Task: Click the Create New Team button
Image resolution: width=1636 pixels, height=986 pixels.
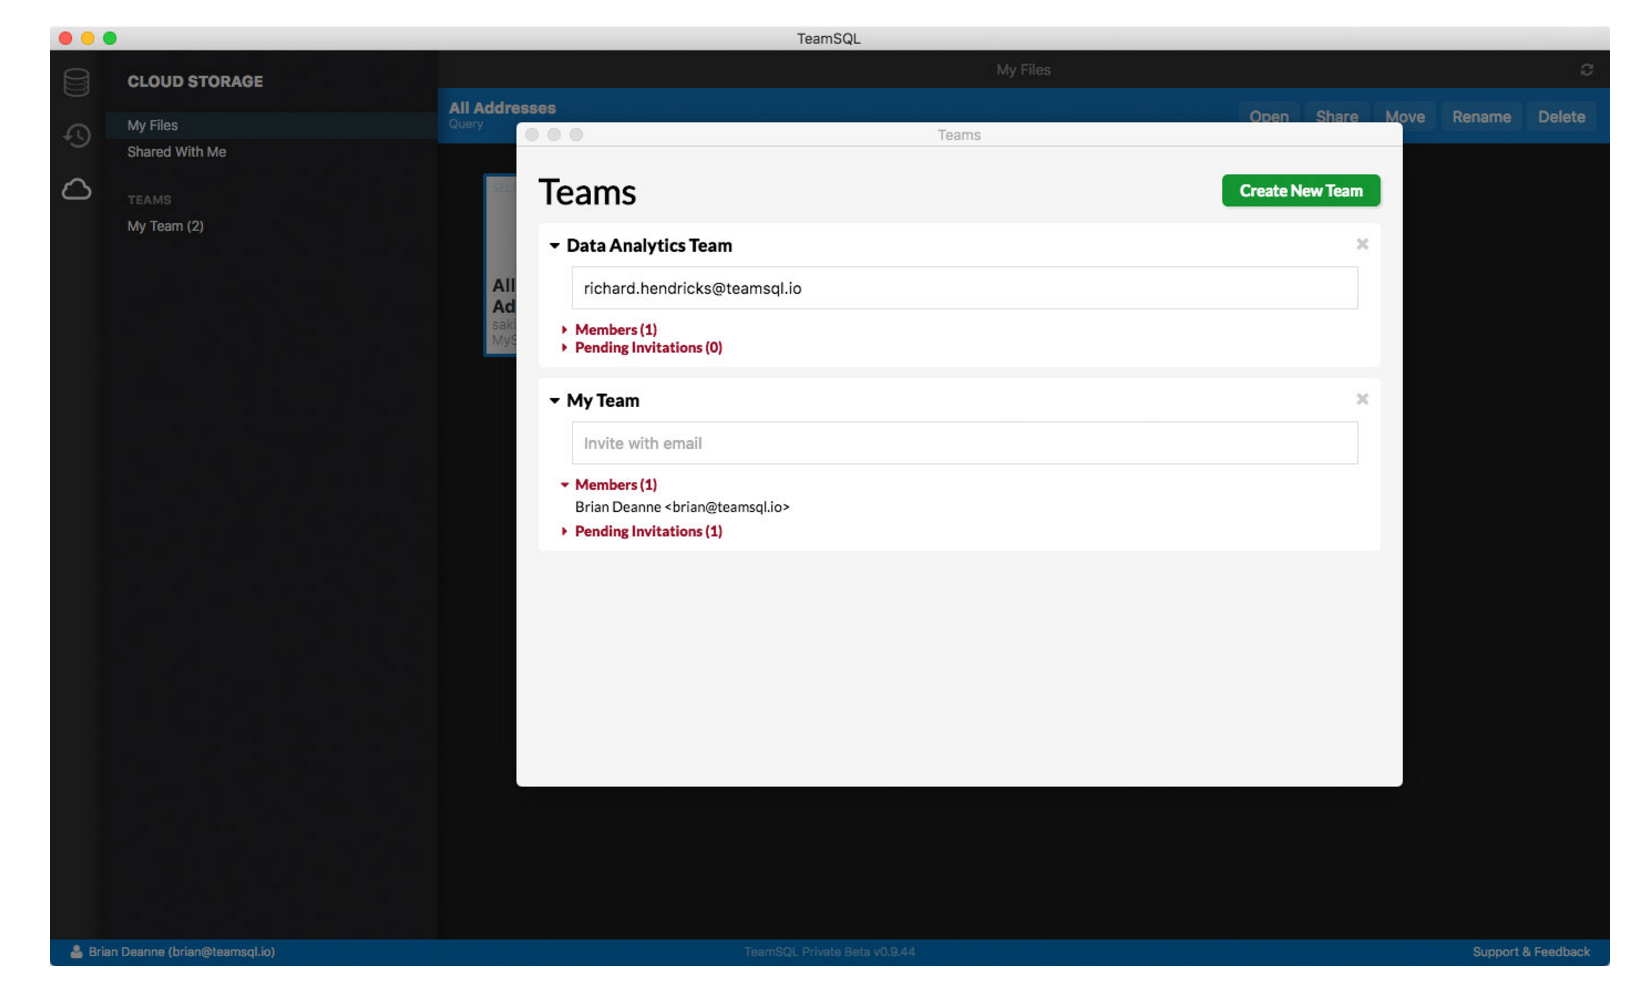Action: click(x=1300, y=190)
